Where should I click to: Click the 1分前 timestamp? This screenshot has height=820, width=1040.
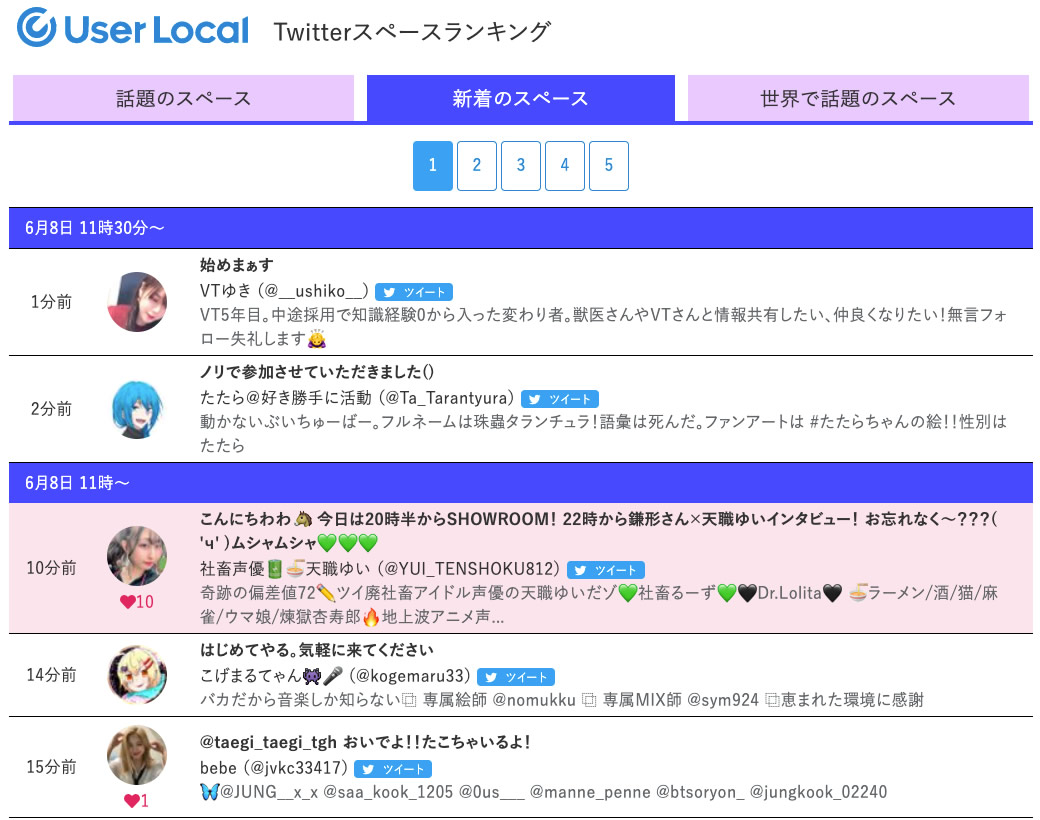[x=51, y=302]
